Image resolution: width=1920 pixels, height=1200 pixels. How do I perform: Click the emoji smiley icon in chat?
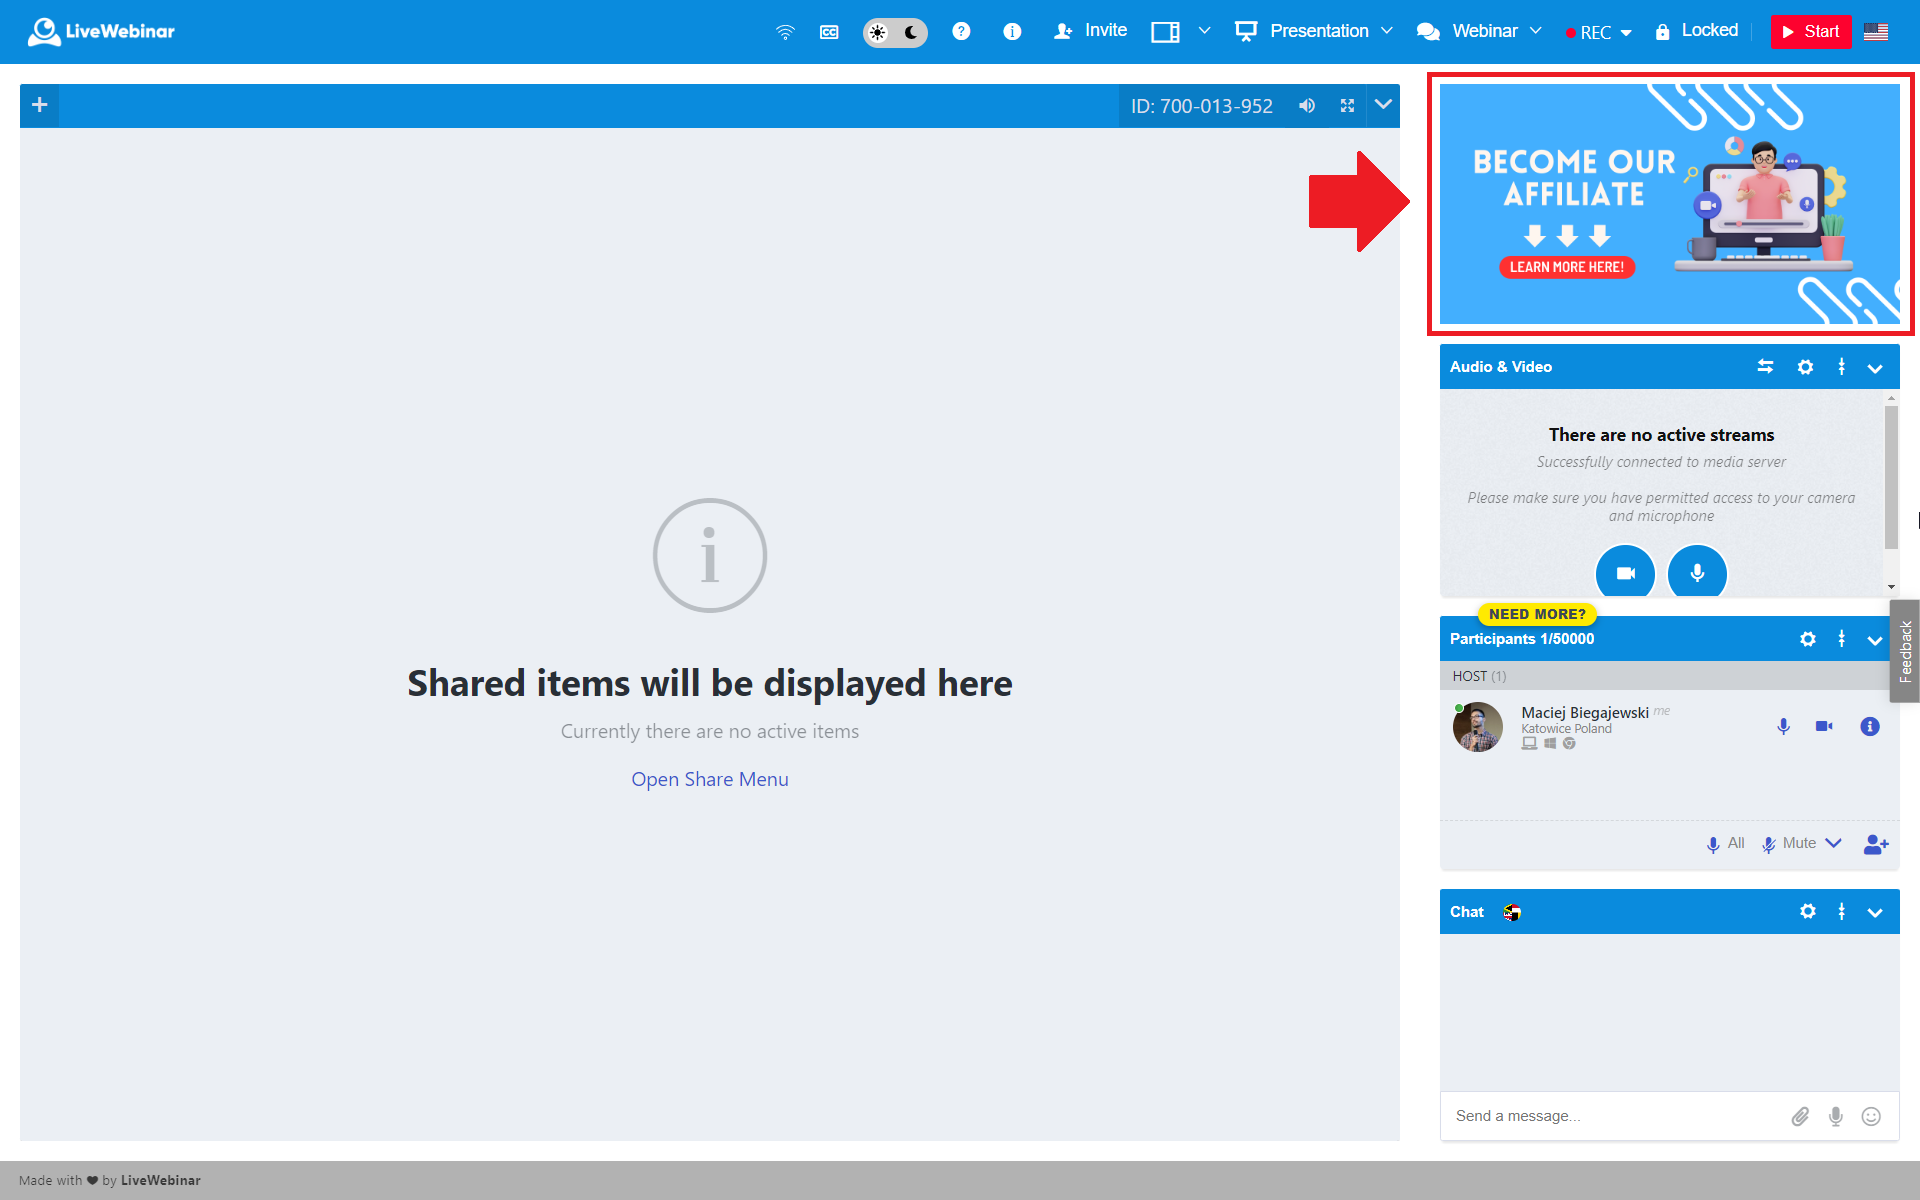(1871, 1116)
